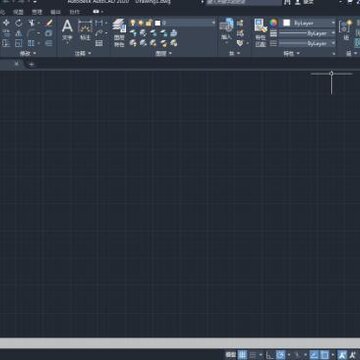Click the large Text (文字) tool
This screenshot has height=360, width=360.
tap(67, 30)
